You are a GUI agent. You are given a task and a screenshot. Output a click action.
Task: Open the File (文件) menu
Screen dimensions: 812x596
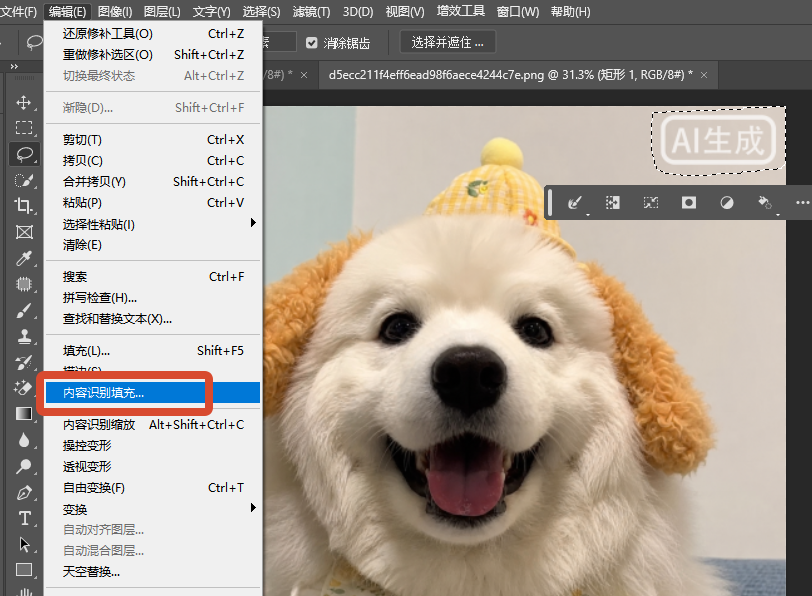pyautogui.click(x=18, y=11)
